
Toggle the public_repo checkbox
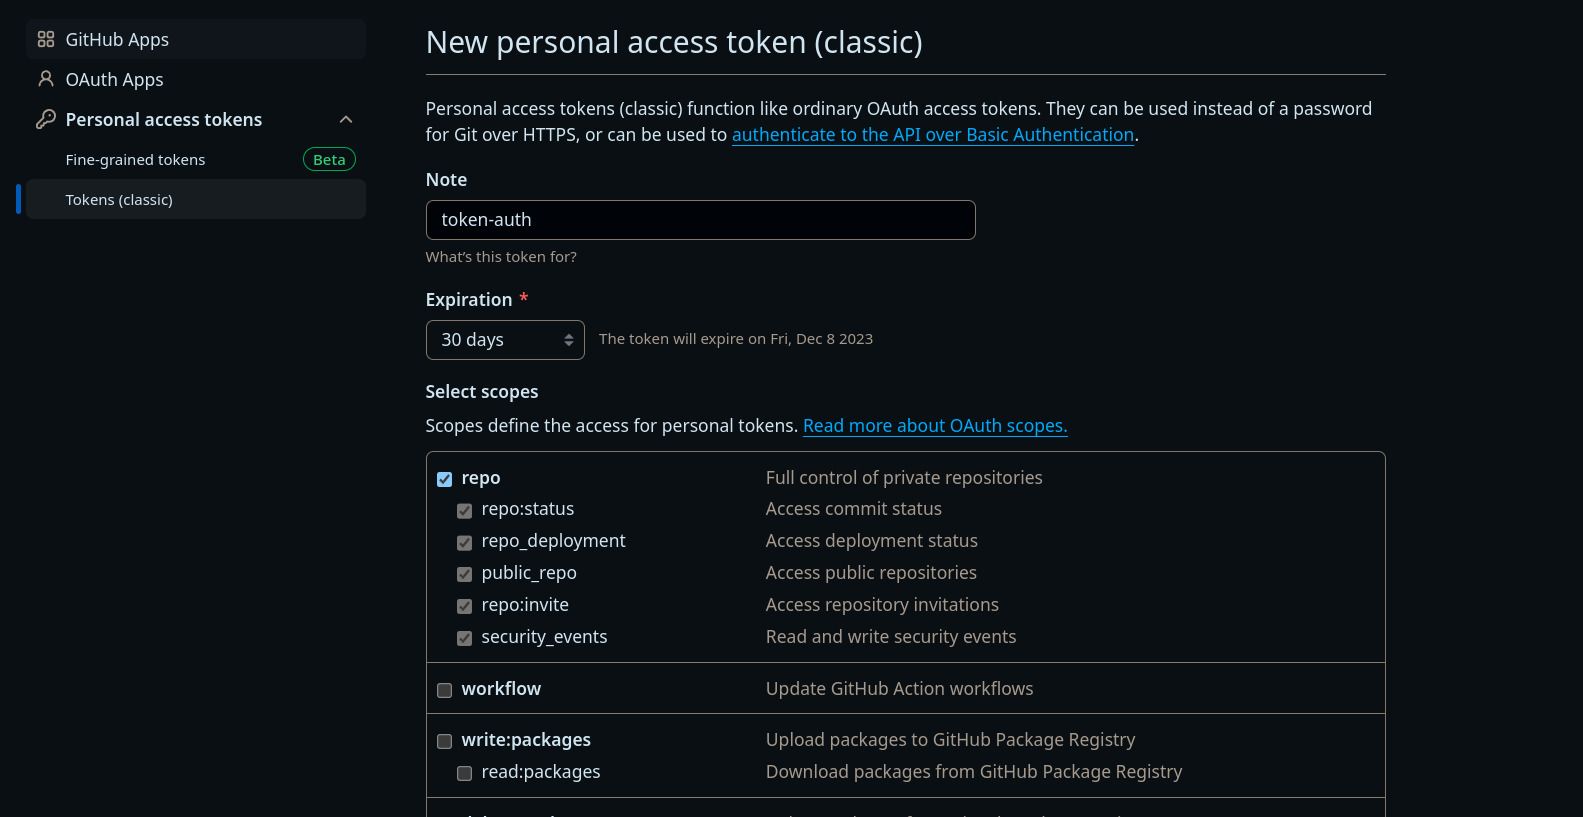coord(465,574)
